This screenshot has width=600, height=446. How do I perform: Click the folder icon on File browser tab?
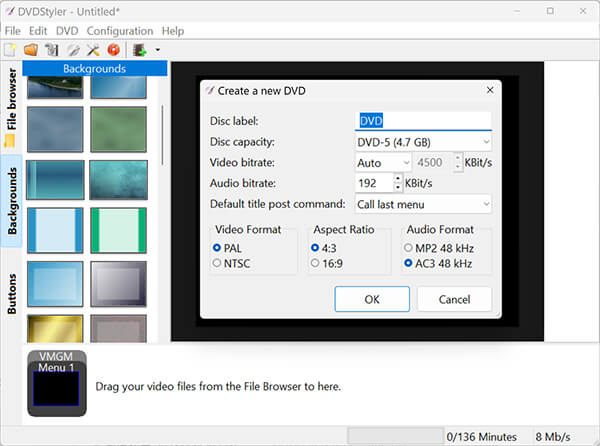tap(10, 141)
